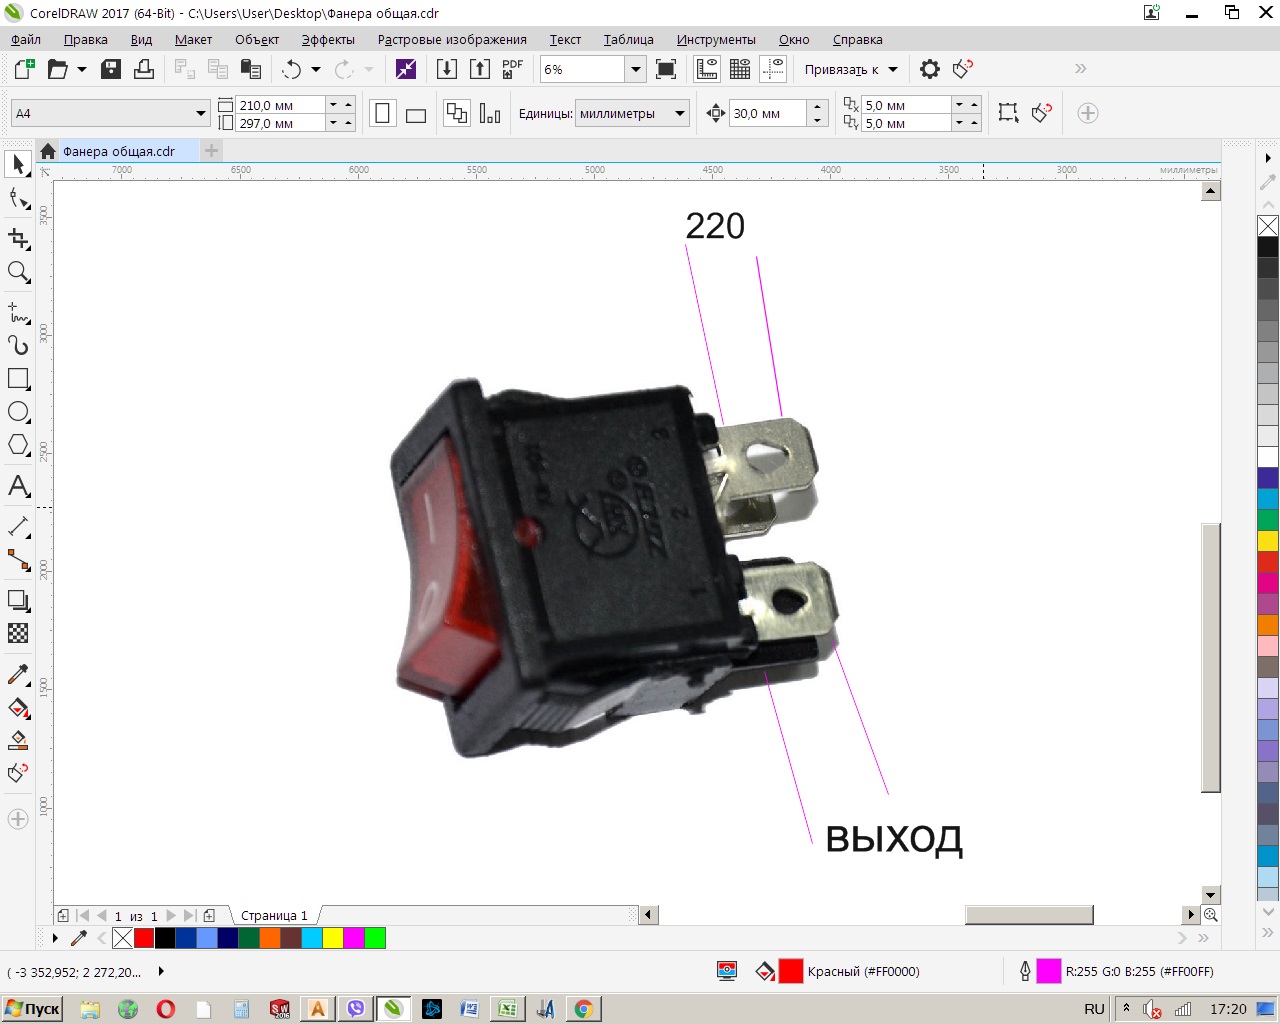Toggle guidelines display
Image resolution: width=1280 pixels, height=1024 pixels.
[x=773, y=69]
